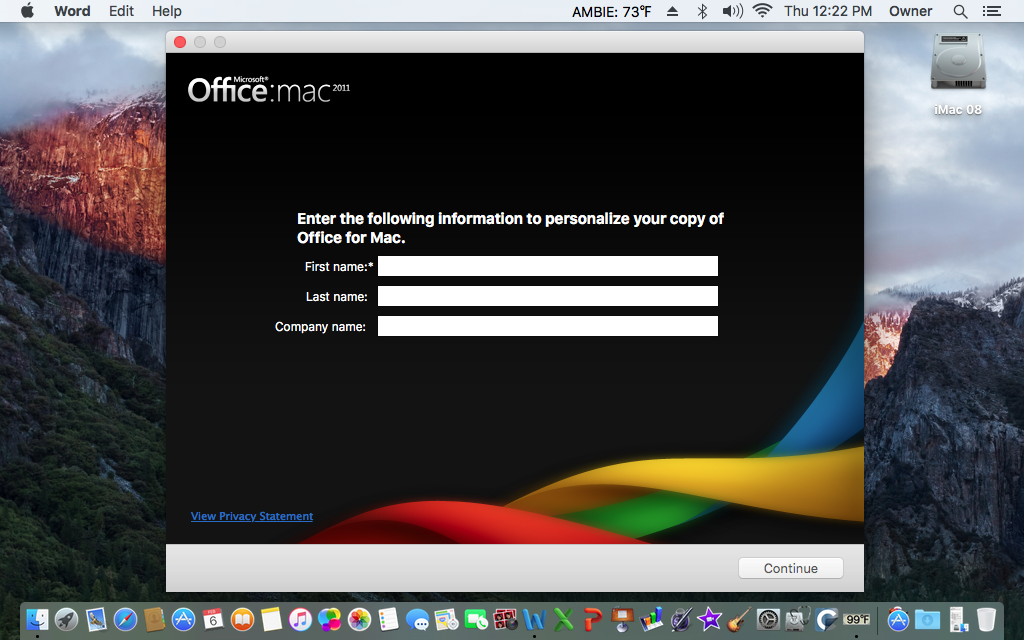Open Disk Utility from the Dock
This screenshot has height=640, width=1024.
coord(797,618)
